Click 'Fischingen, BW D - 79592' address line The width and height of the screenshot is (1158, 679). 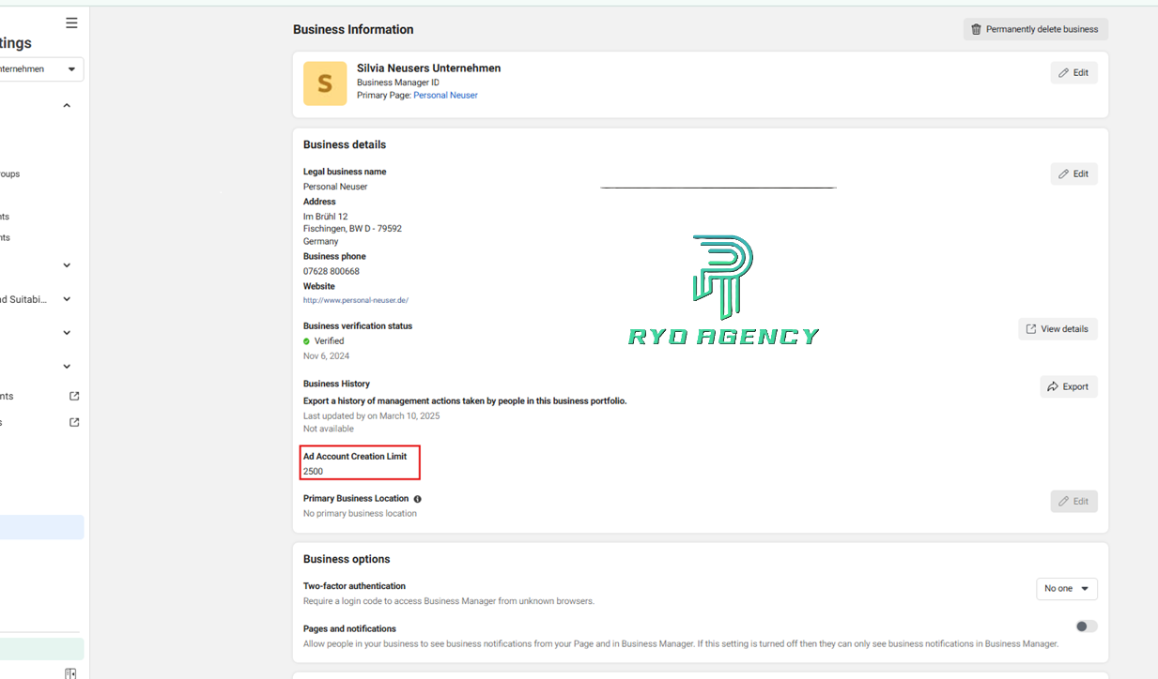pyautogui.click(x=352, y=229)
